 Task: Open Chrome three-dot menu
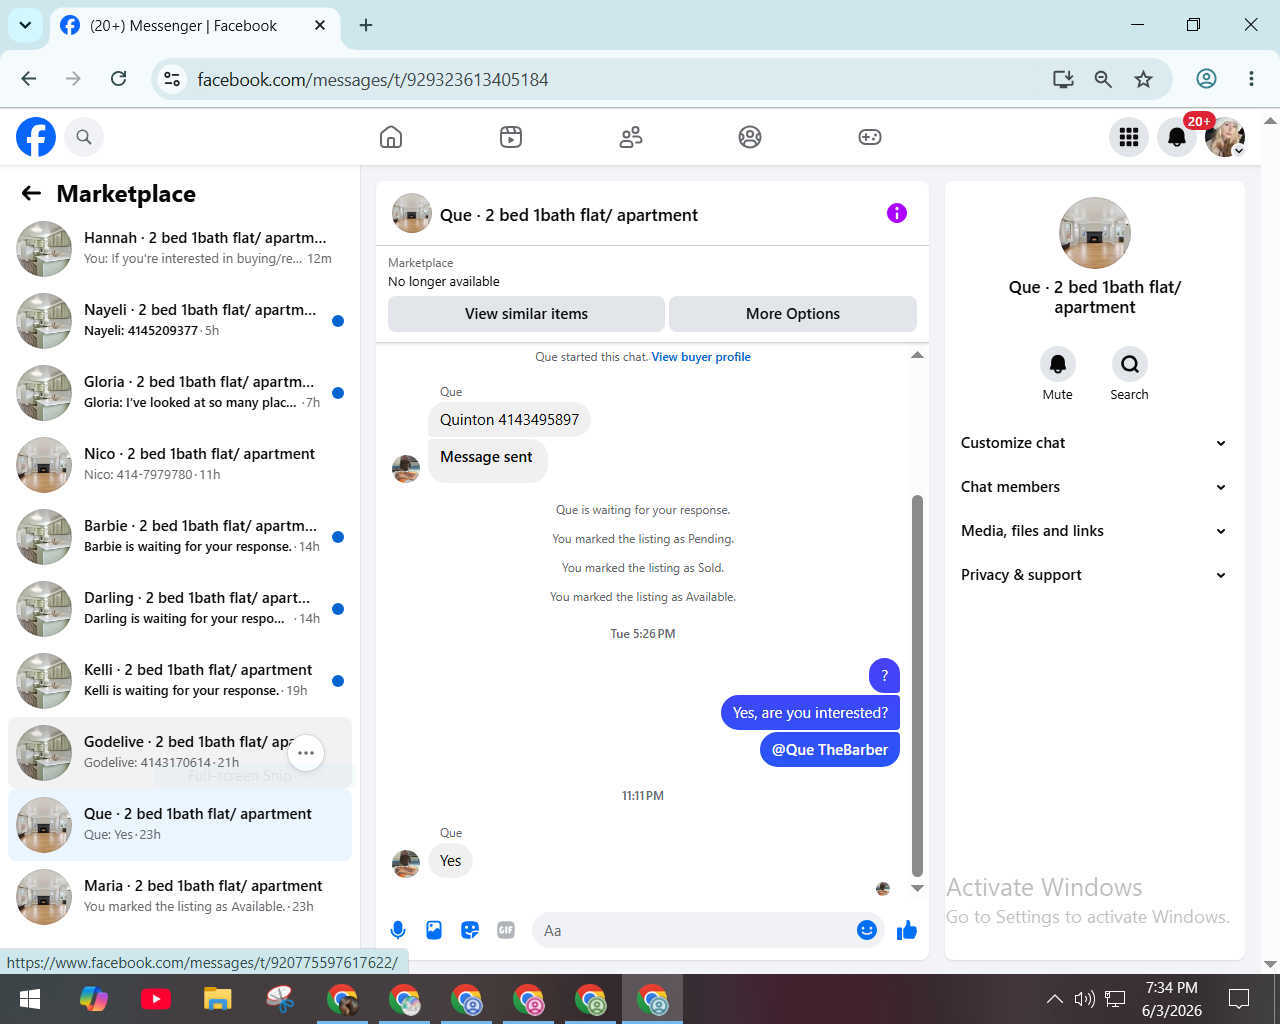coord(1251,79)
